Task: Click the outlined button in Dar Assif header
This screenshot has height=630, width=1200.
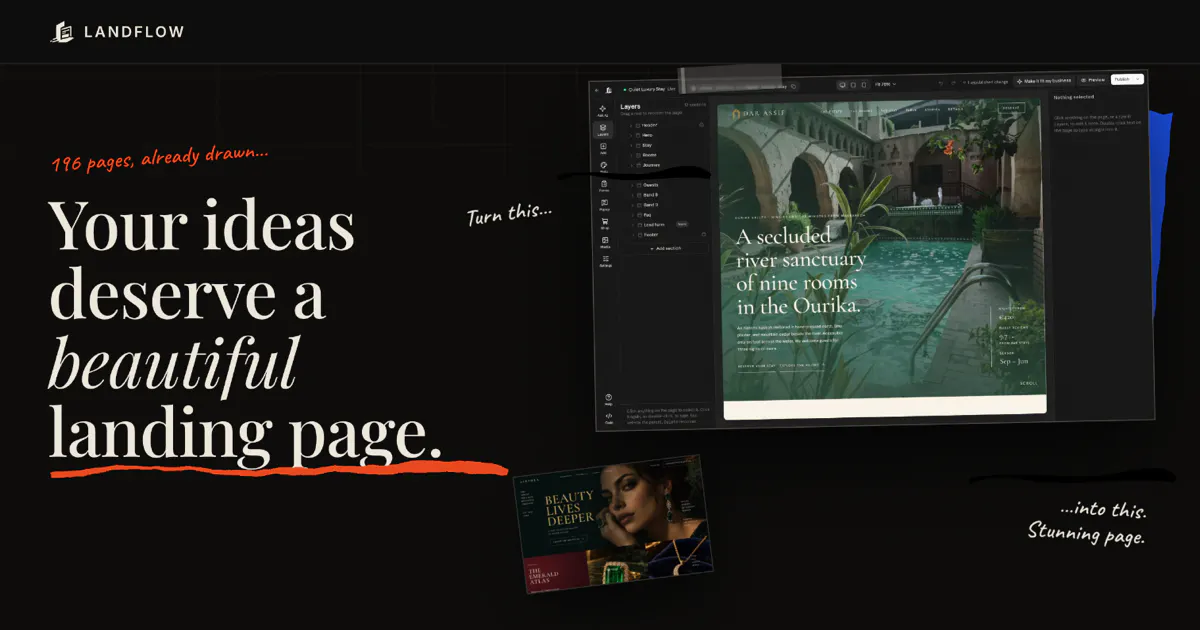Action: 1011,107
